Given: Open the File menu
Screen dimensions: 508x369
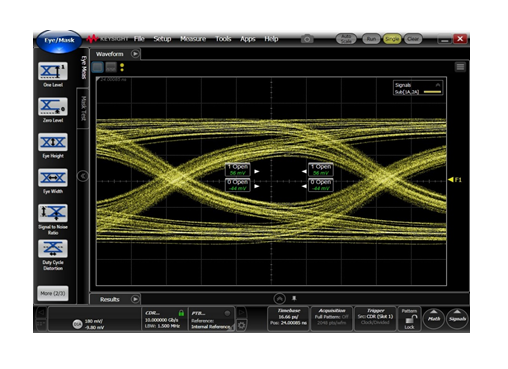Looking at the screenshot, I should tap(139, 39).
